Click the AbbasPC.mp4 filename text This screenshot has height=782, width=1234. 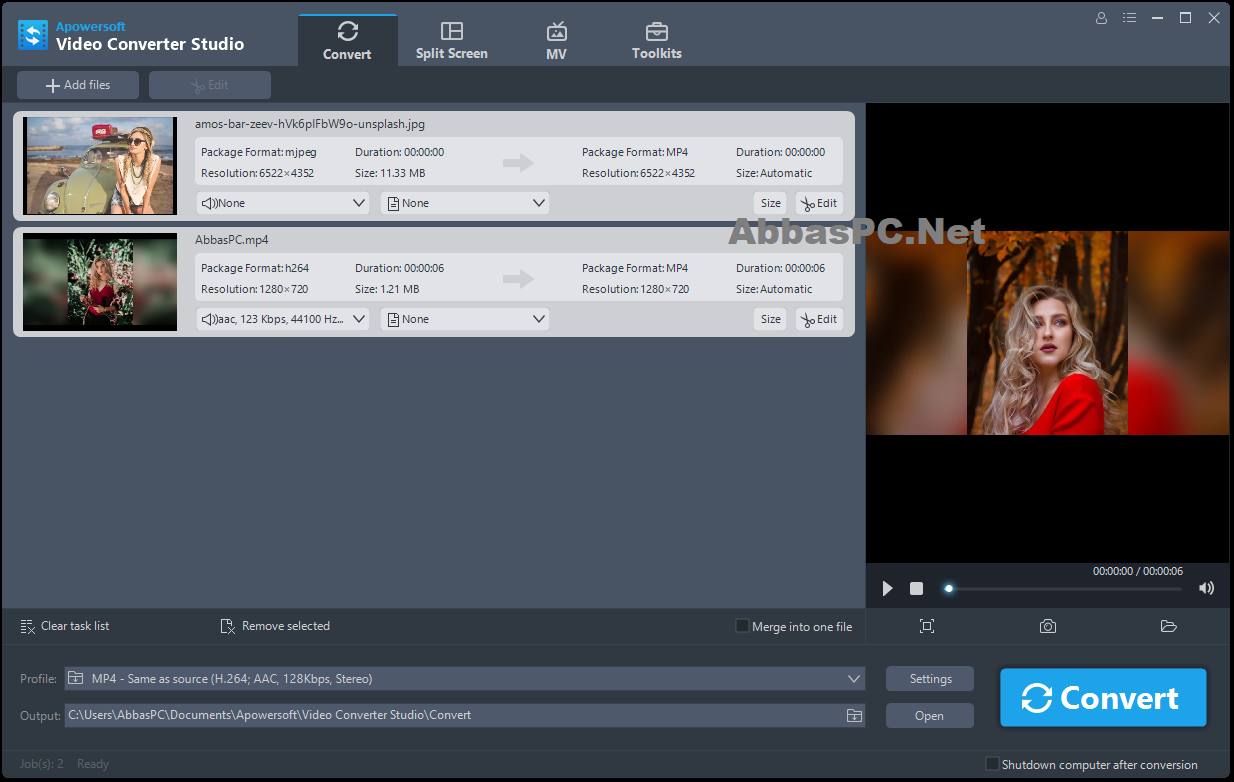point(232,240)
